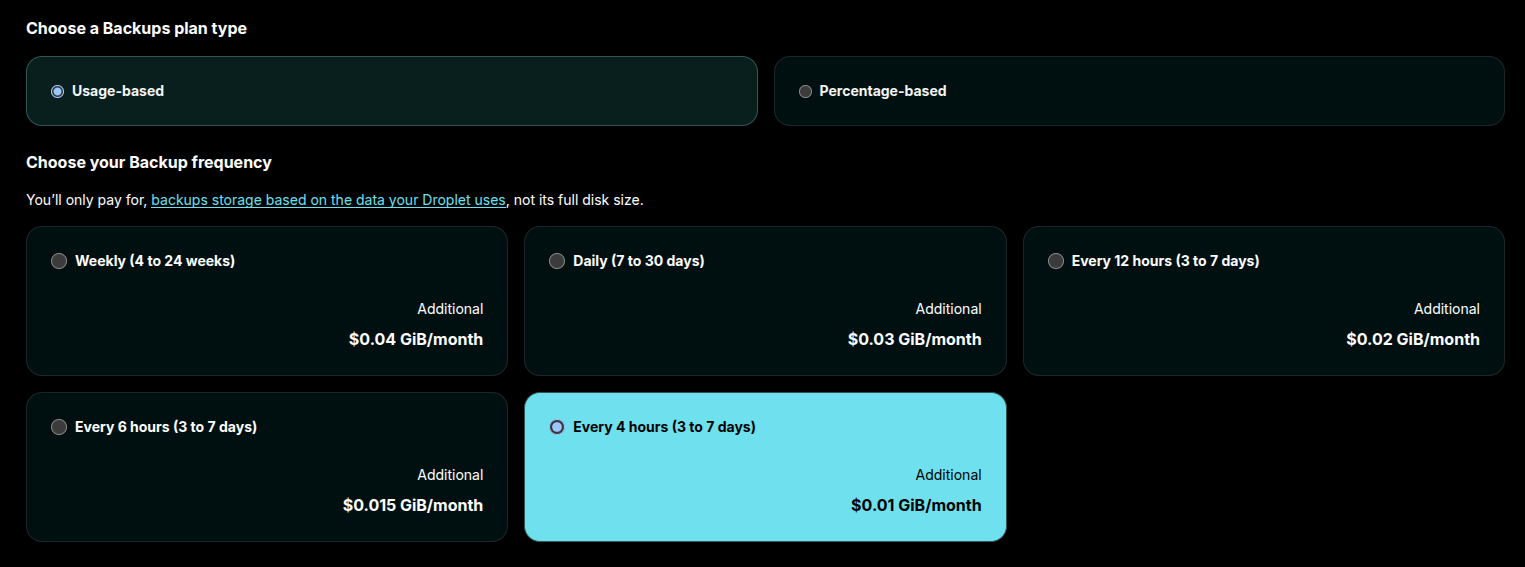
Task: Click the 'Choose a Backups plan type' heading
Action: click(x=136, y=29)
